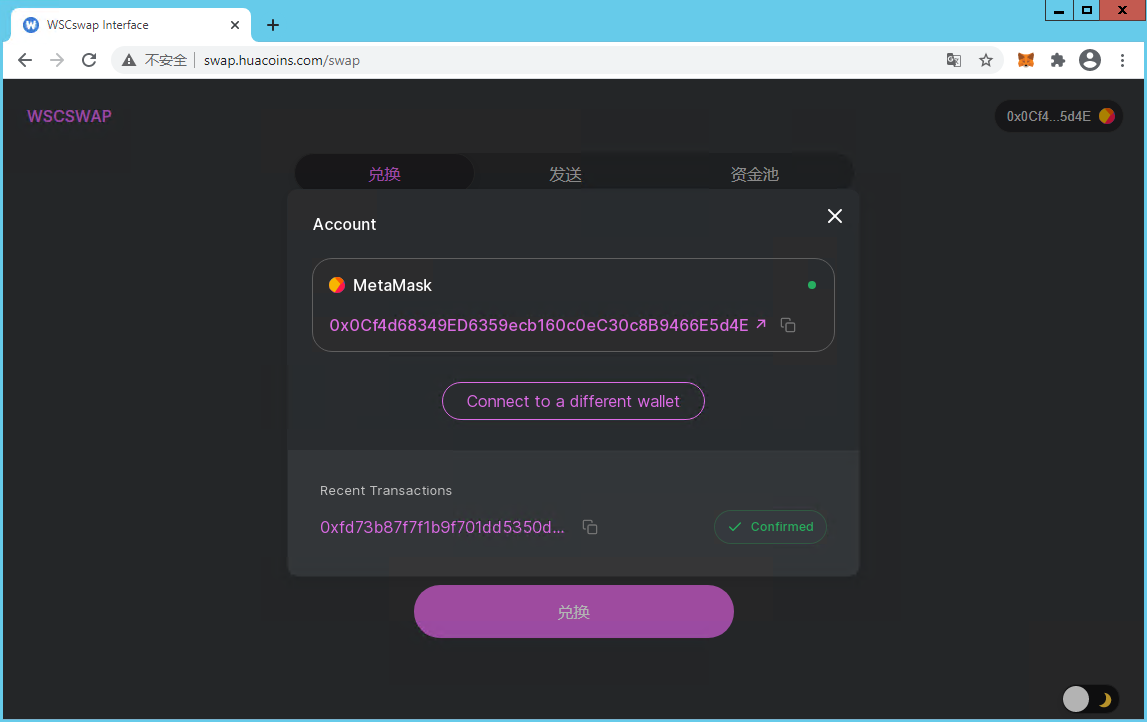Open the Chrome profile avatar

[x=1090, y=60]
